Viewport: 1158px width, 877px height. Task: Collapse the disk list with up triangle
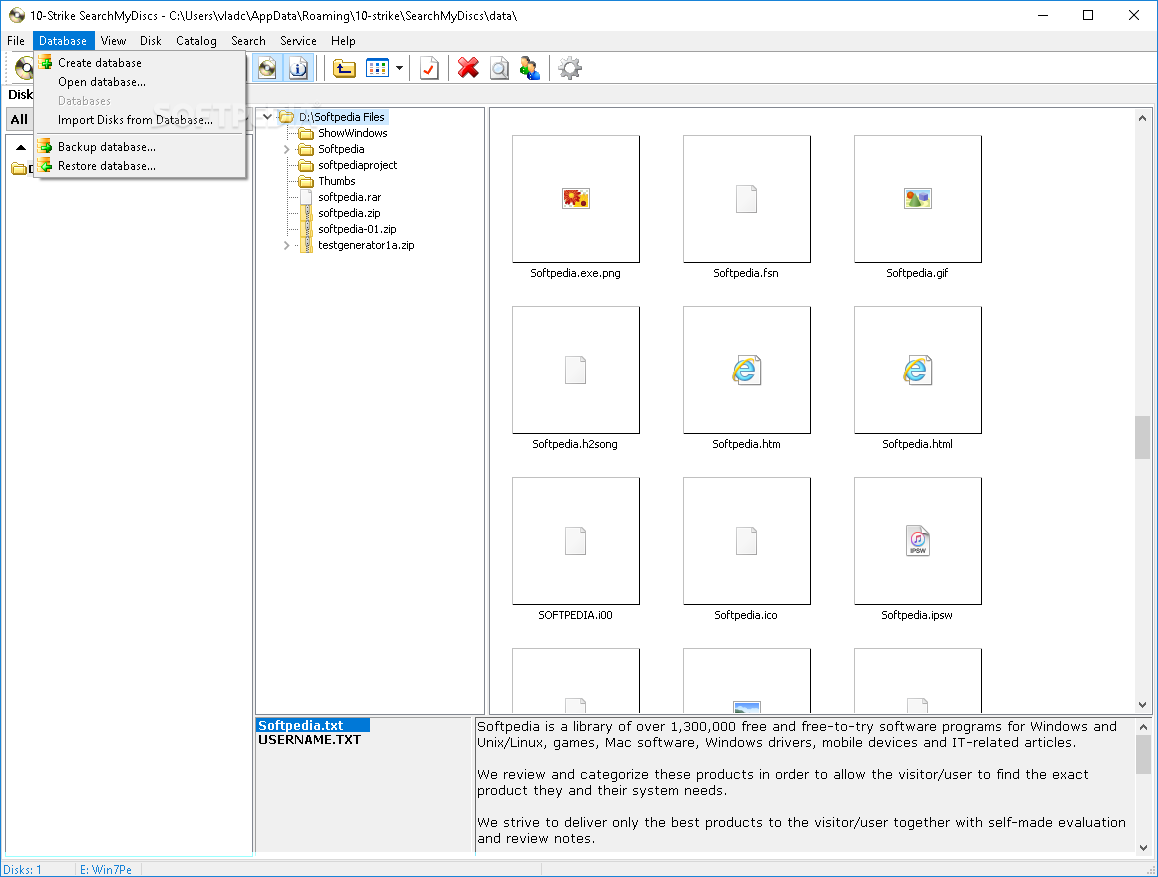coord(21,148)
